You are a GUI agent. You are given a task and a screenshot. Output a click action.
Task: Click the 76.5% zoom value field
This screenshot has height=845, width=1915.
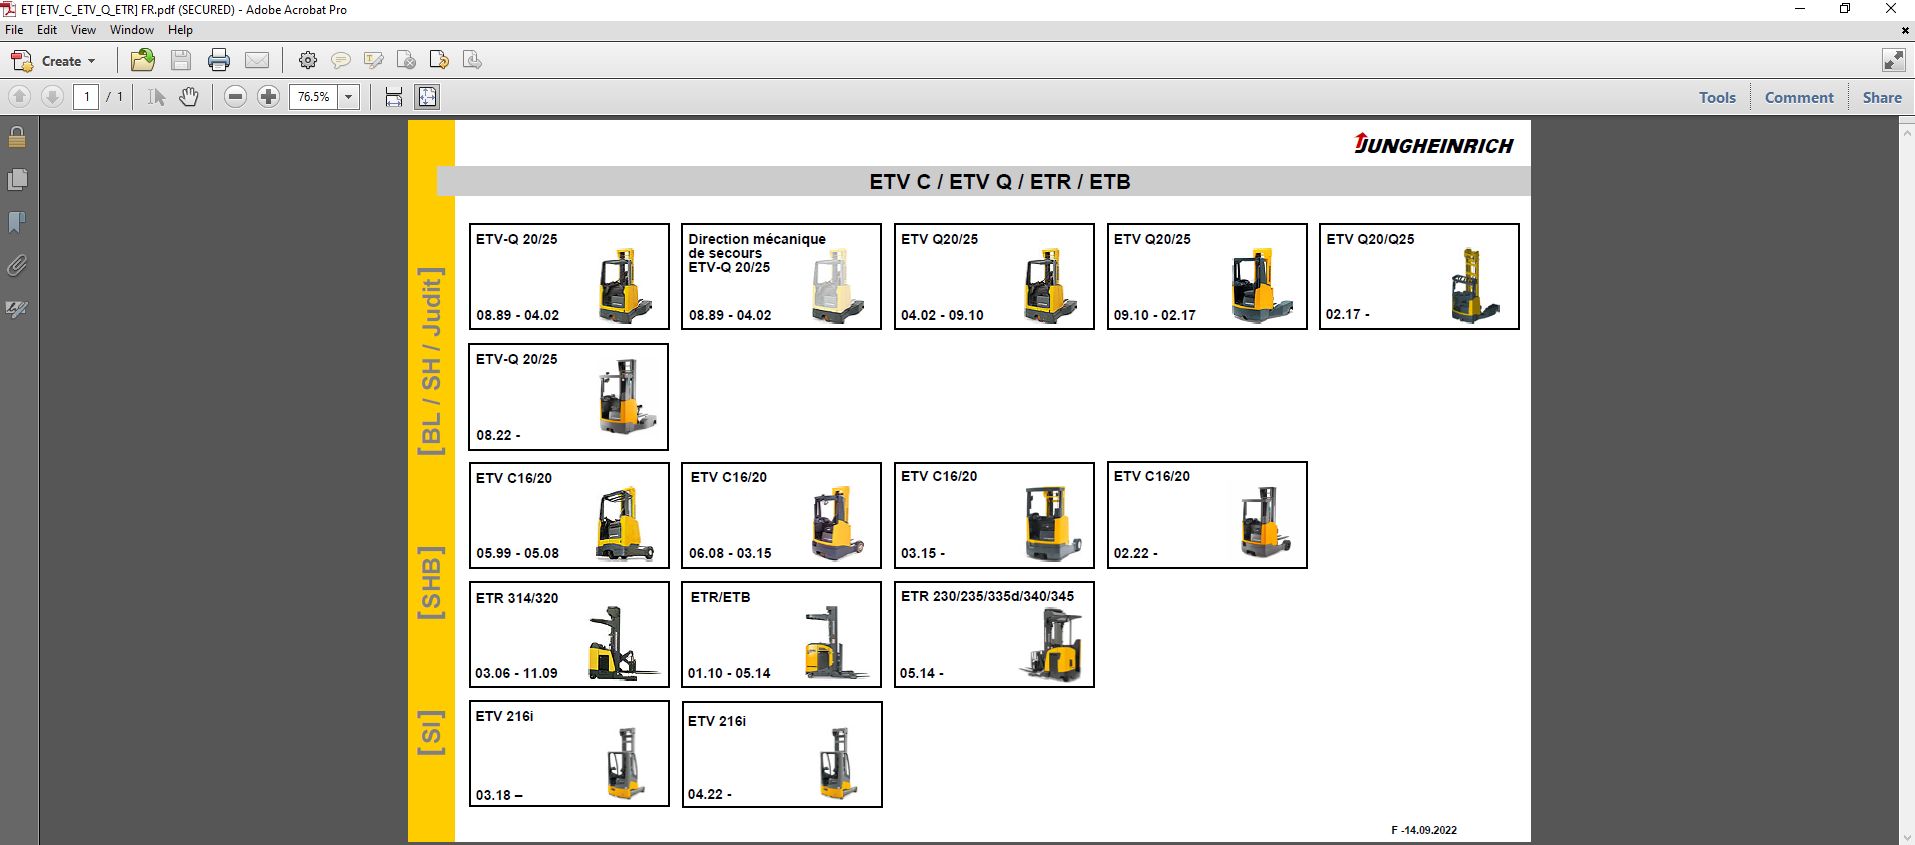314,97
